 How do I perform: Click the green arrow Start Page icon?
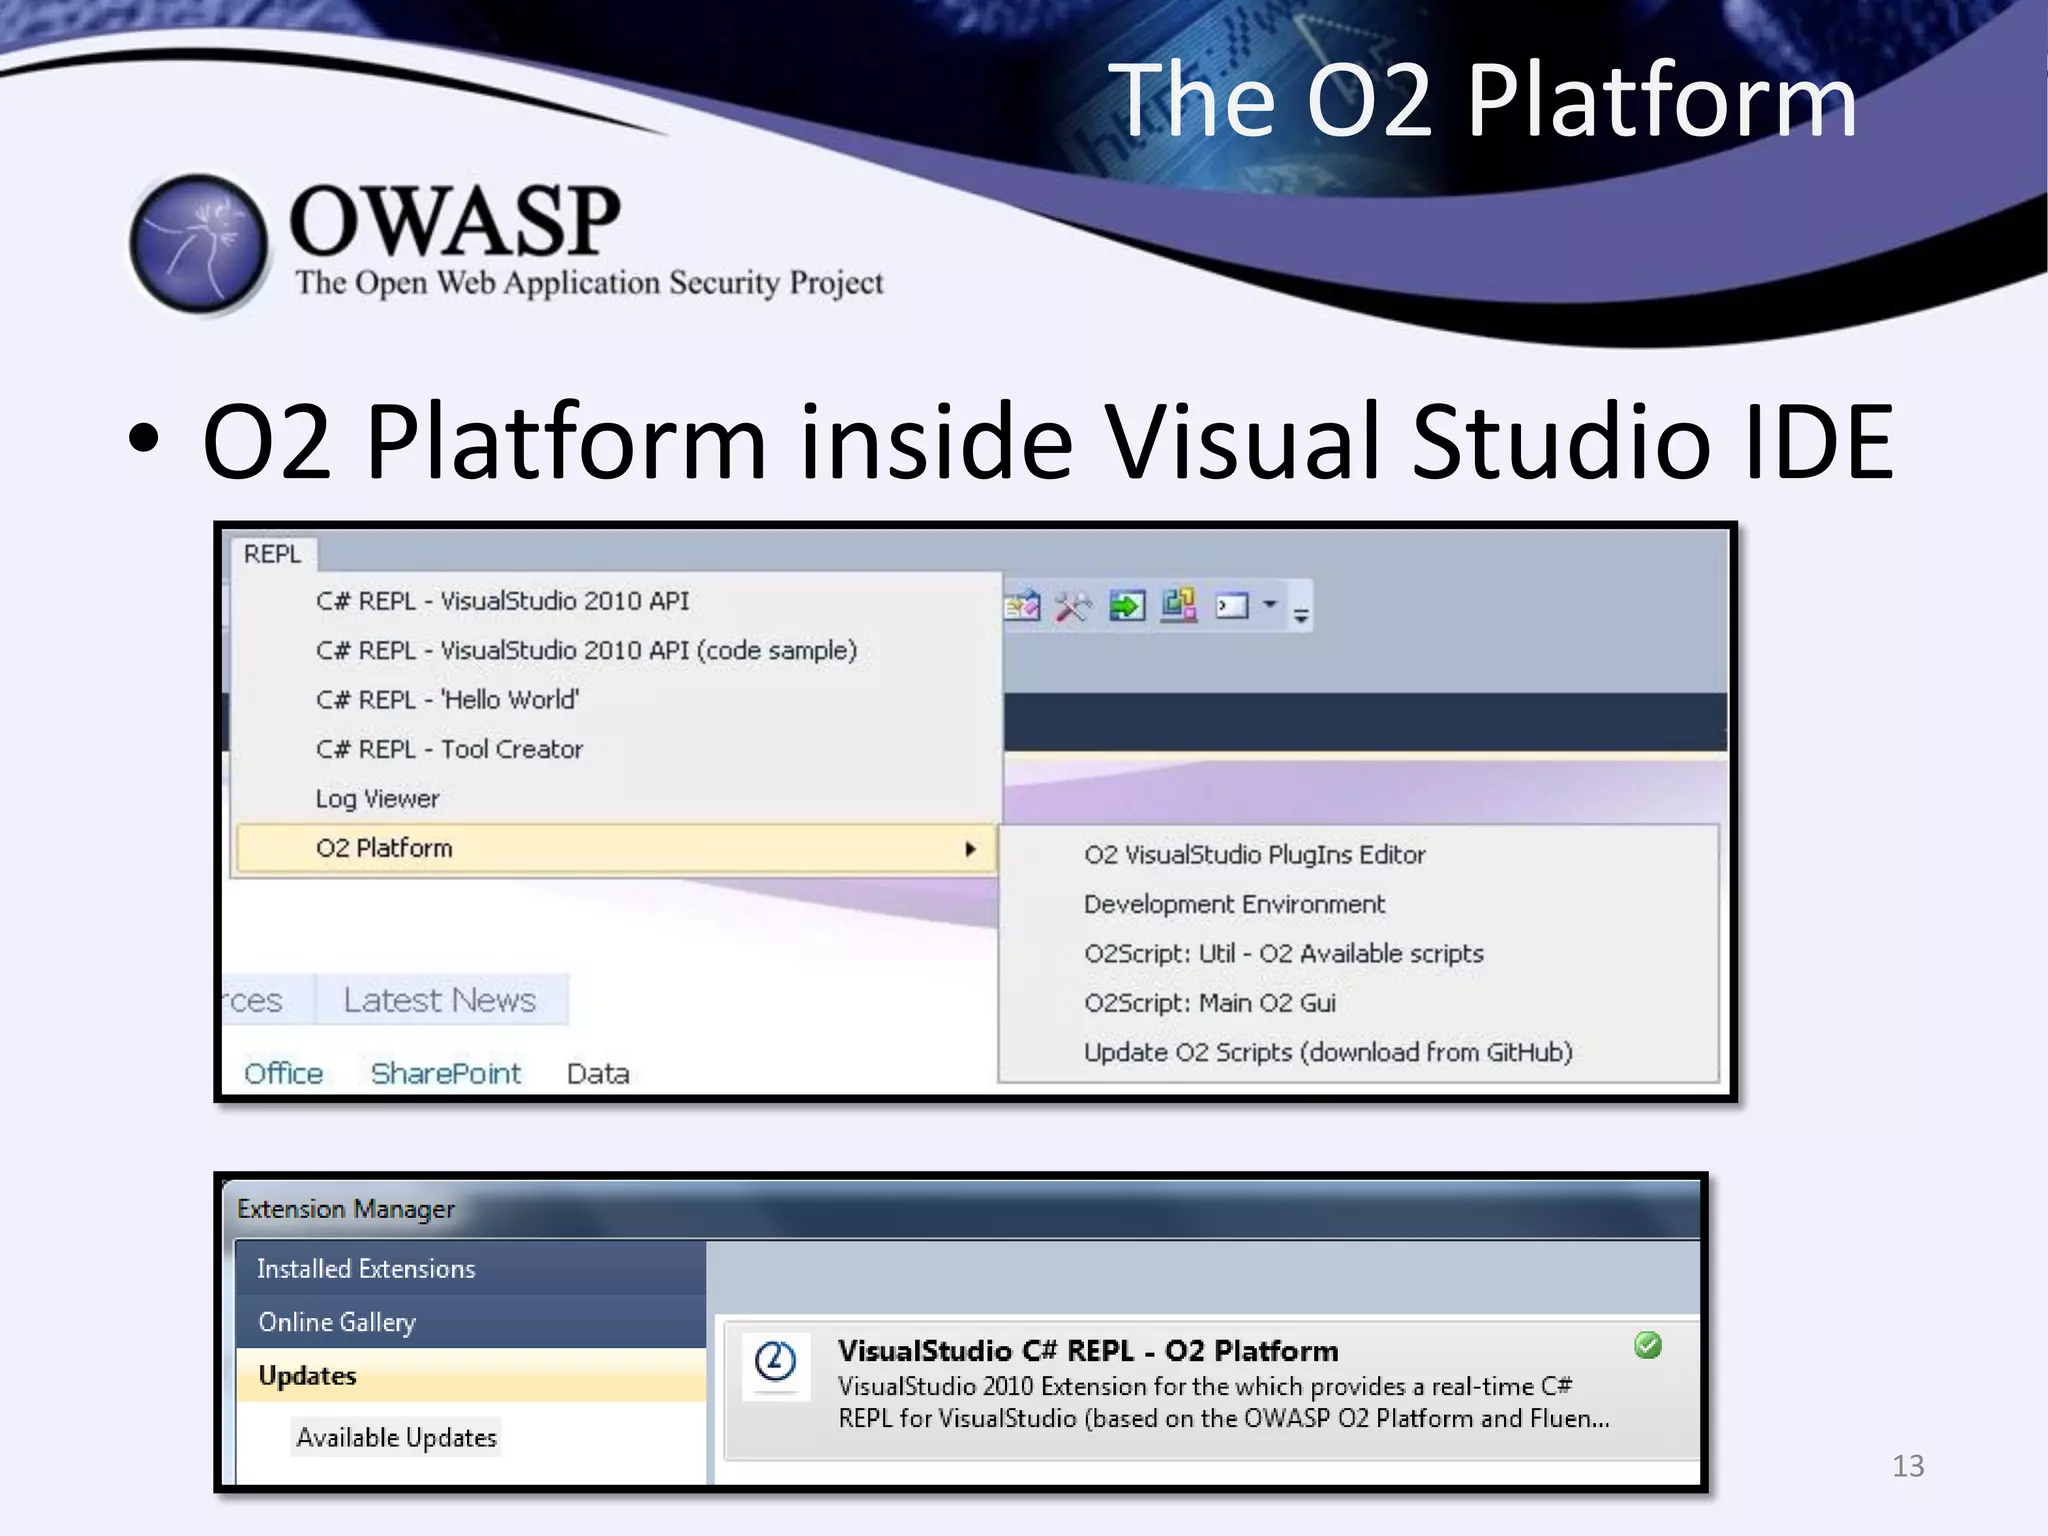click(1126, 606)
